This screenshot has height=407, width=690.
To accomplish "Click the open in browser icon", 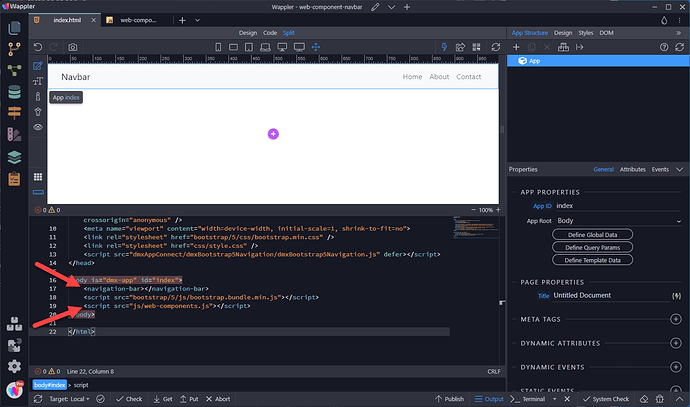I will [460, 47].
